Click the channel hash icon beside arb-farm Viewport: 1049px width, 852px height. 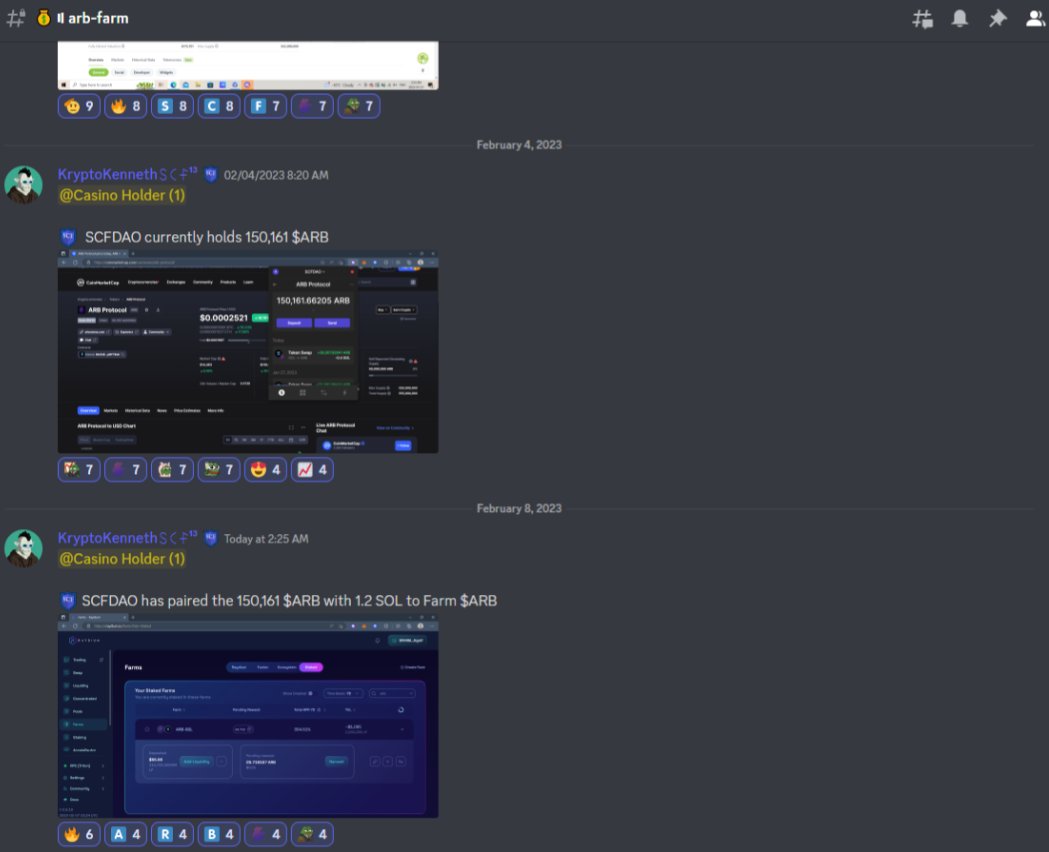pyautogui.click(x=15, y=18)
